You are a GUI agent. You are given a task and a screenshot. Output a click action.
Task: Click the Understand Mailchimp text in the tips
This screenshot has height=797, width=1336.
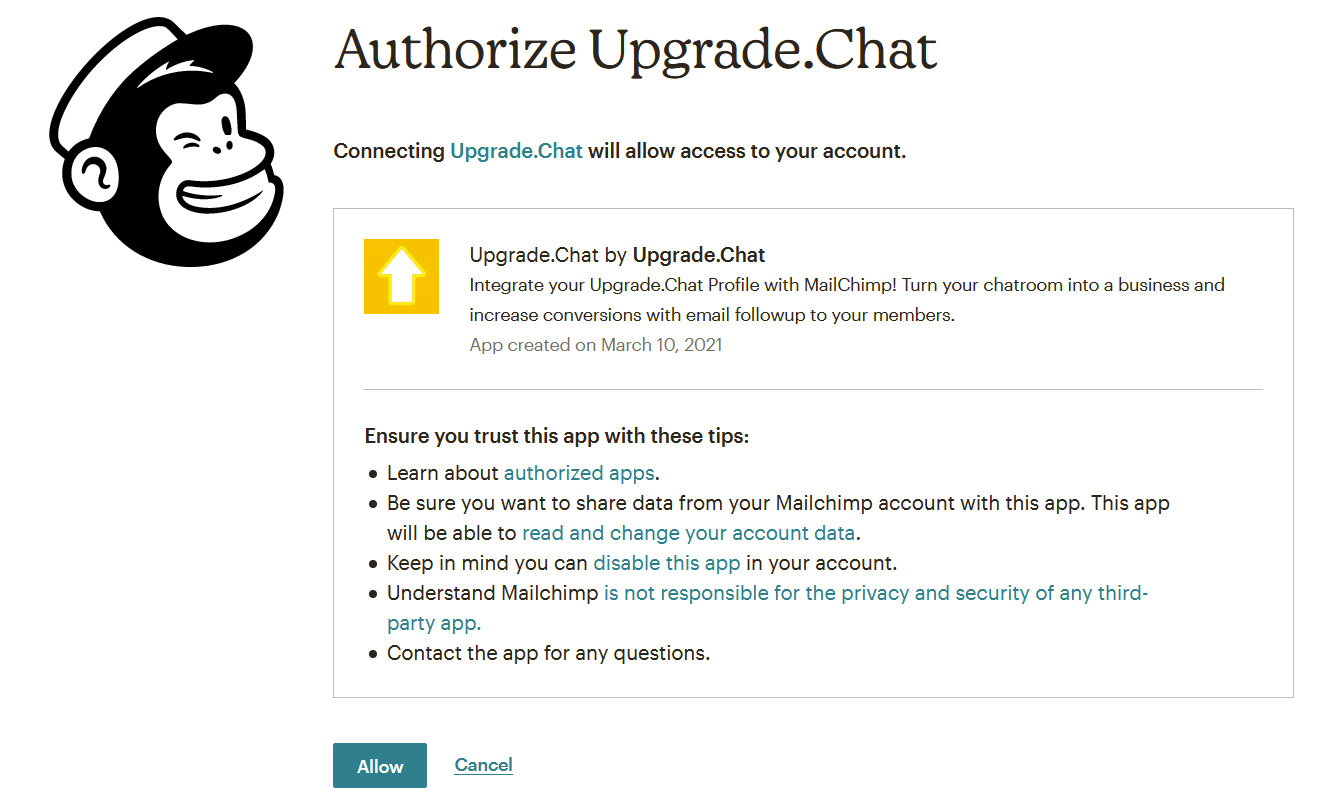(x=493, y=593)
